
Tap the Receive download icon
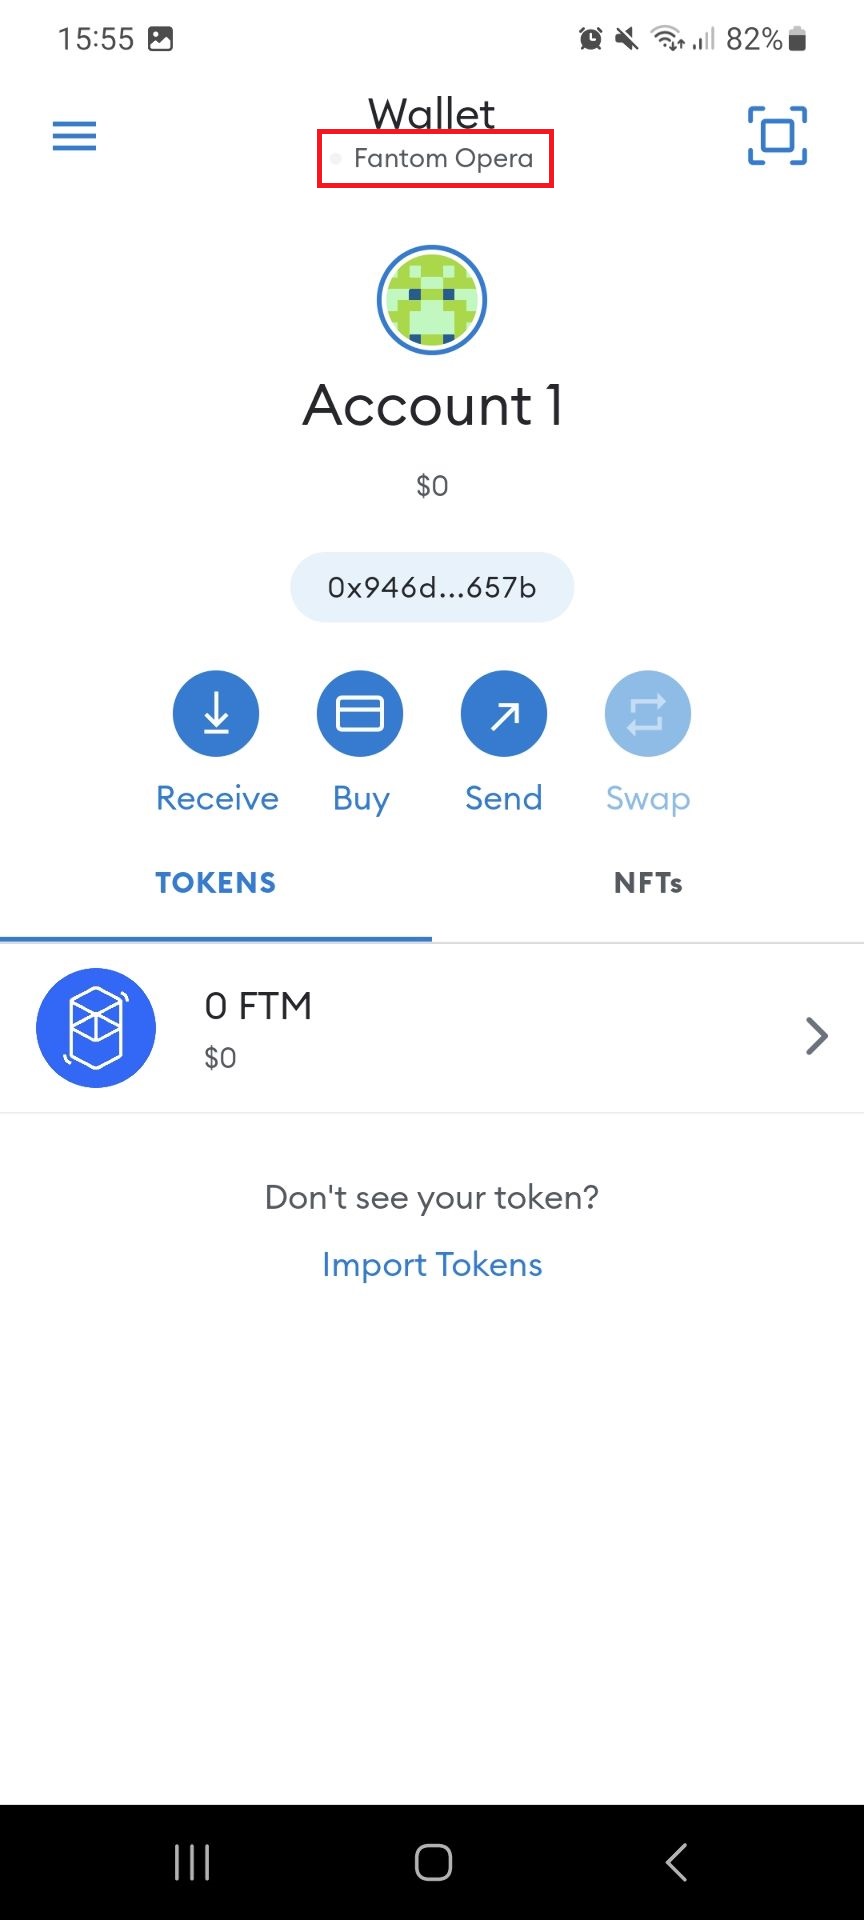(x=216, y=714)
